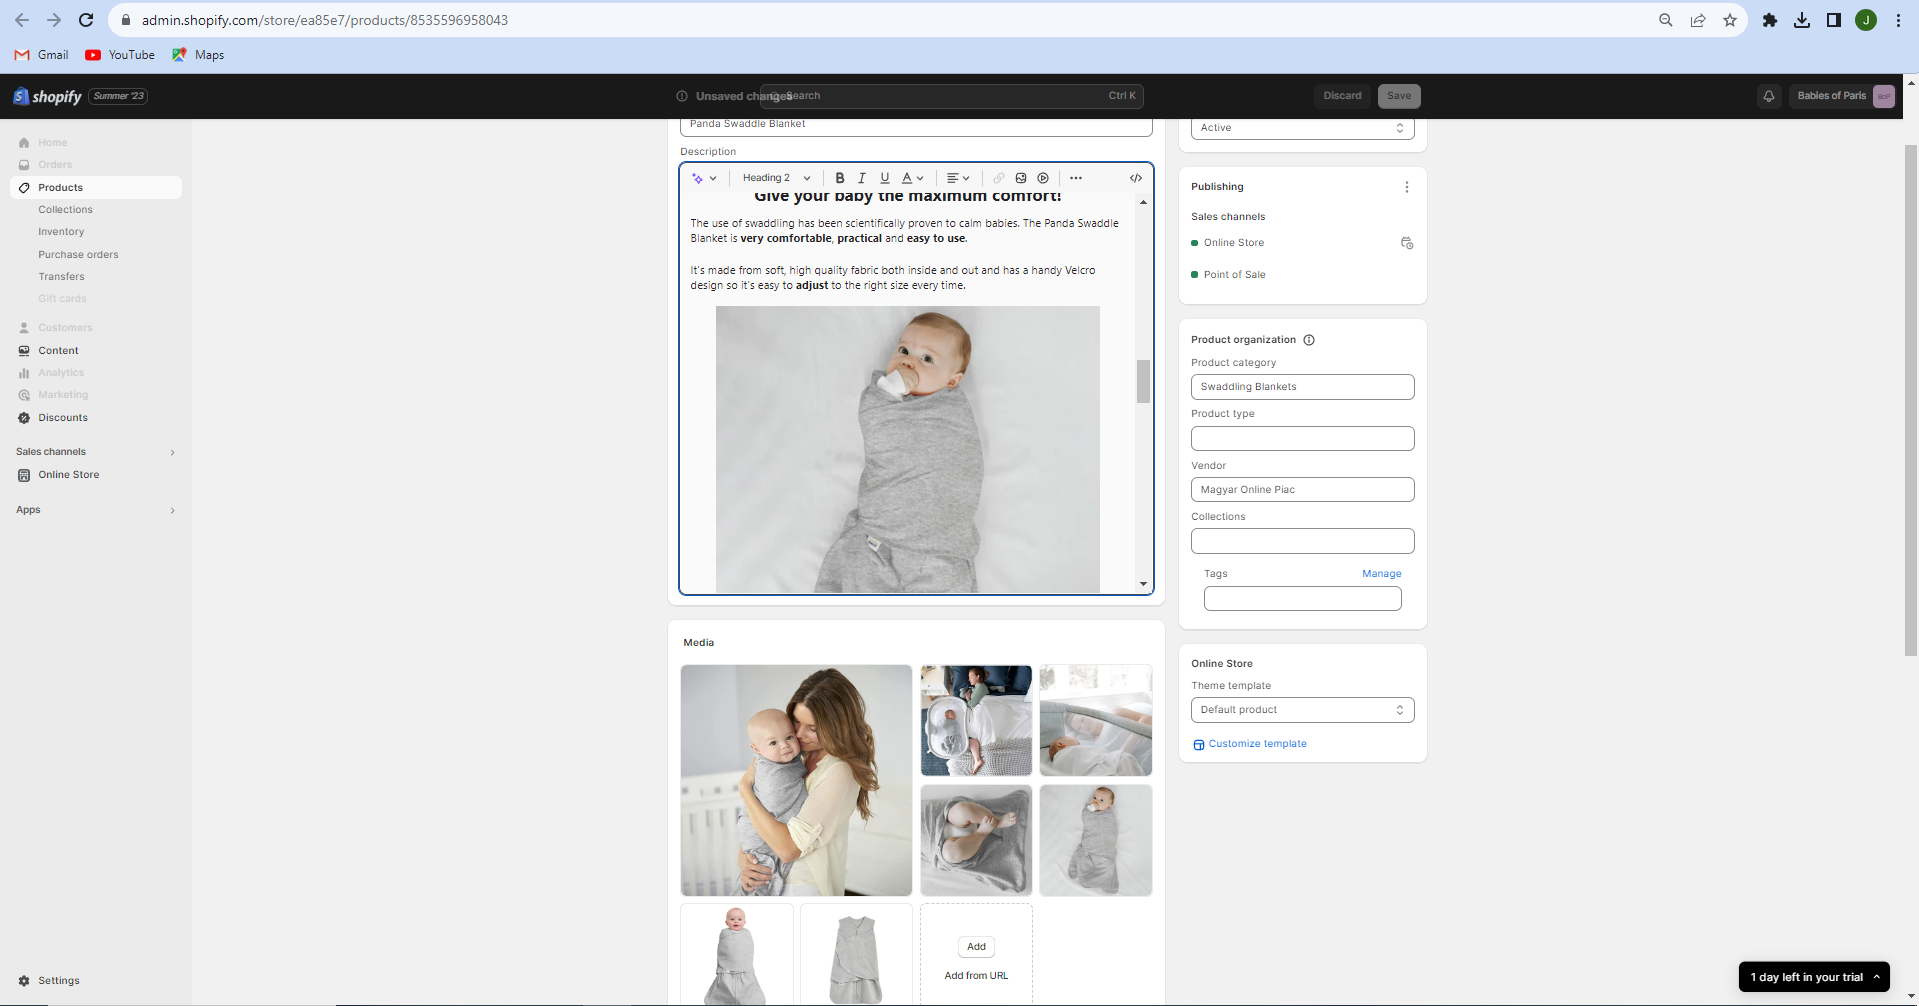Edit the Vendor field
Image resolution: width=1919 pixels, height=1006 pixels.
click(x=1302, y=490)
